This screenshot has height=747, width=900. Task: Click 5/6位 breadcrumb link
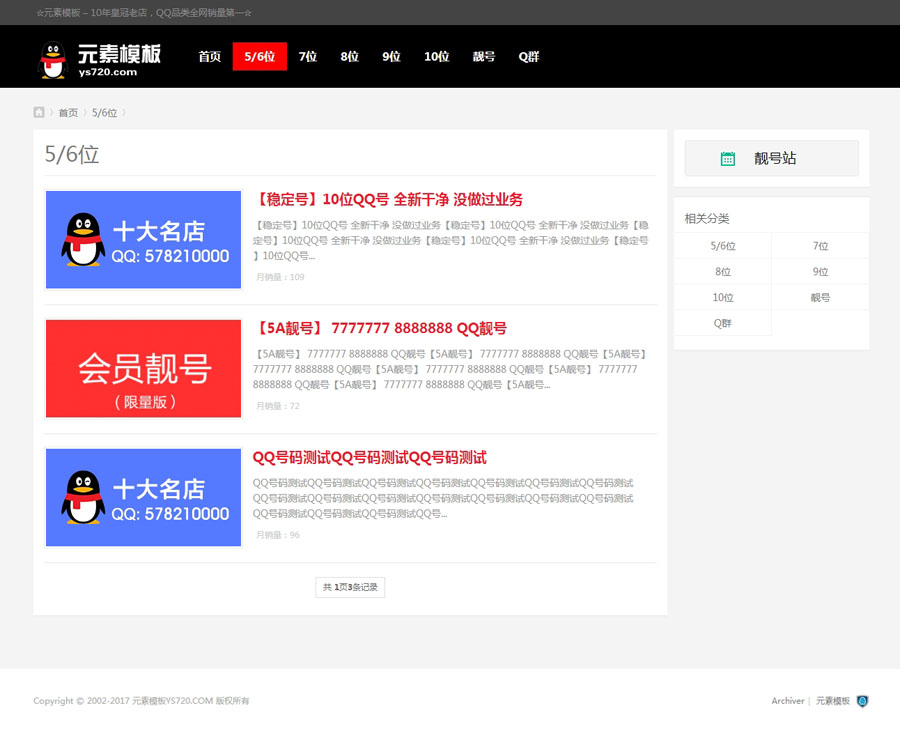point(104,113)
